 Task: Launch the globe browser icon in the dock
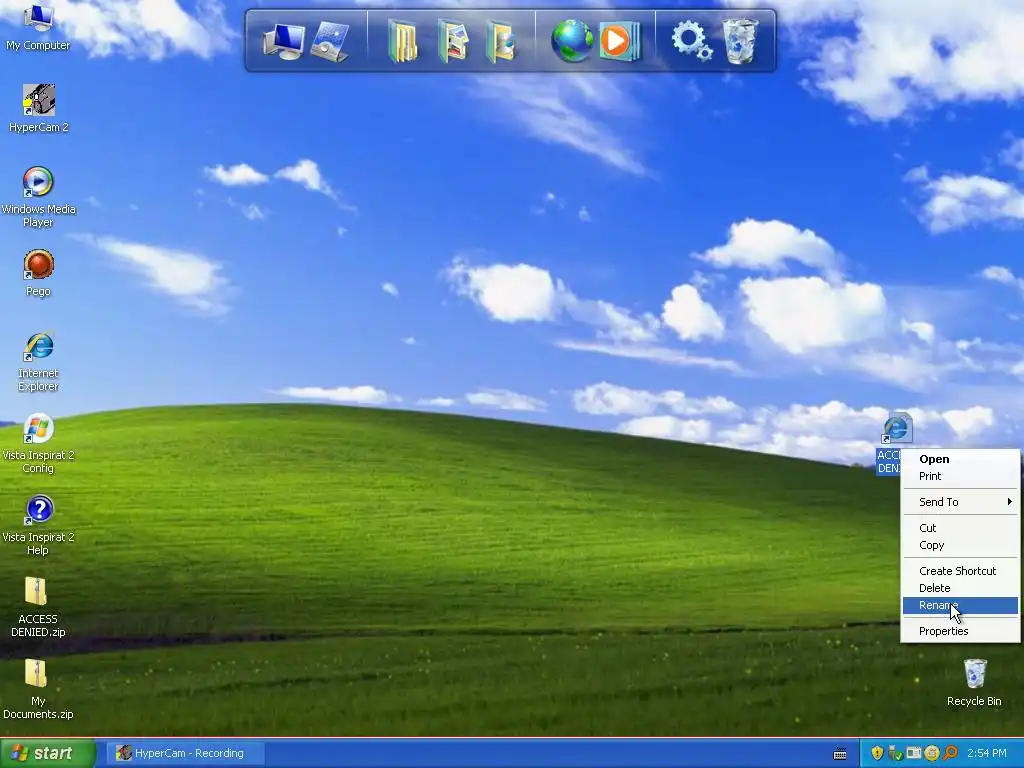[572, 41]
